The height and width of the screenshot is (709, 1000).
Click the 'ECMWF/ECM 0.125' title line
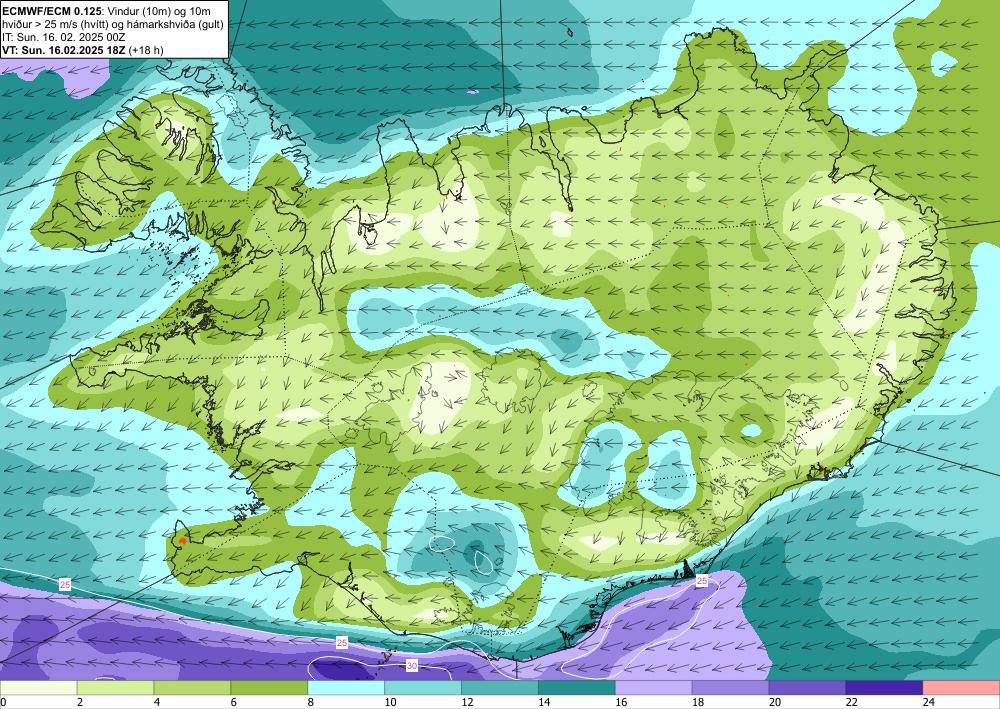[x=107, y=10]
